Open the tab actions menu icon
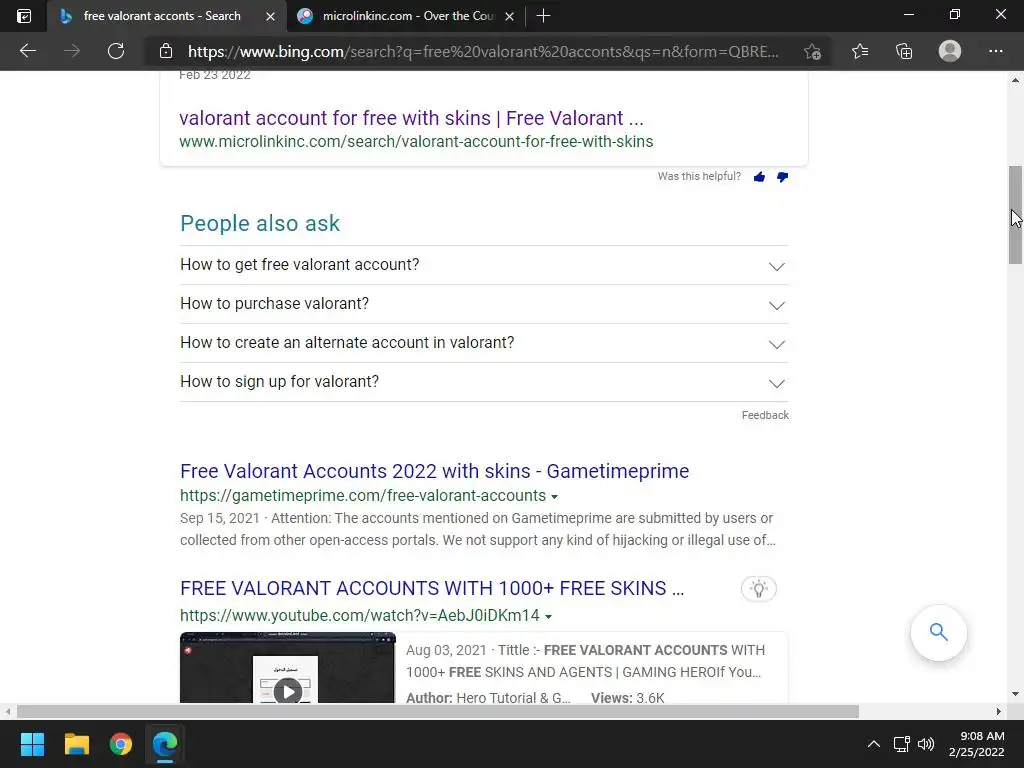Viewport: 1024px width, 768px height. (x=24, y=16)
